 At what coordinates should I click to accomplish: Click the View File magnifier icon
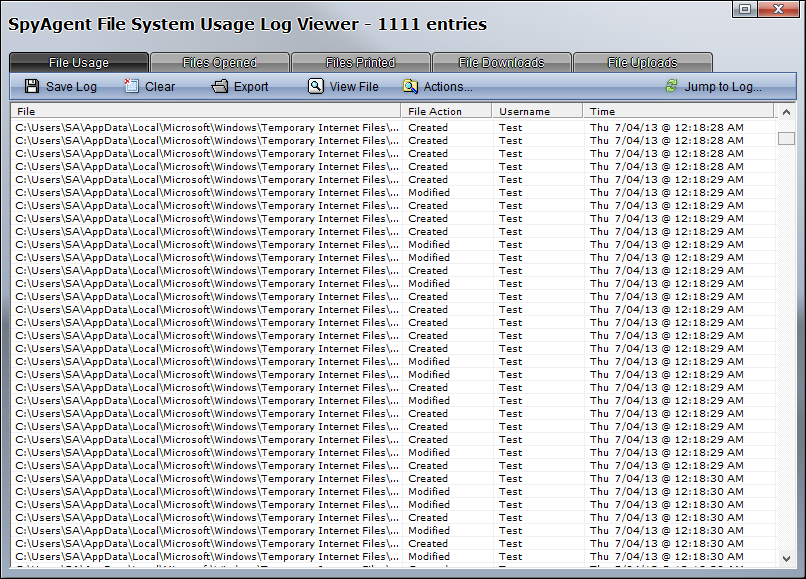click(x=316, y=87)
